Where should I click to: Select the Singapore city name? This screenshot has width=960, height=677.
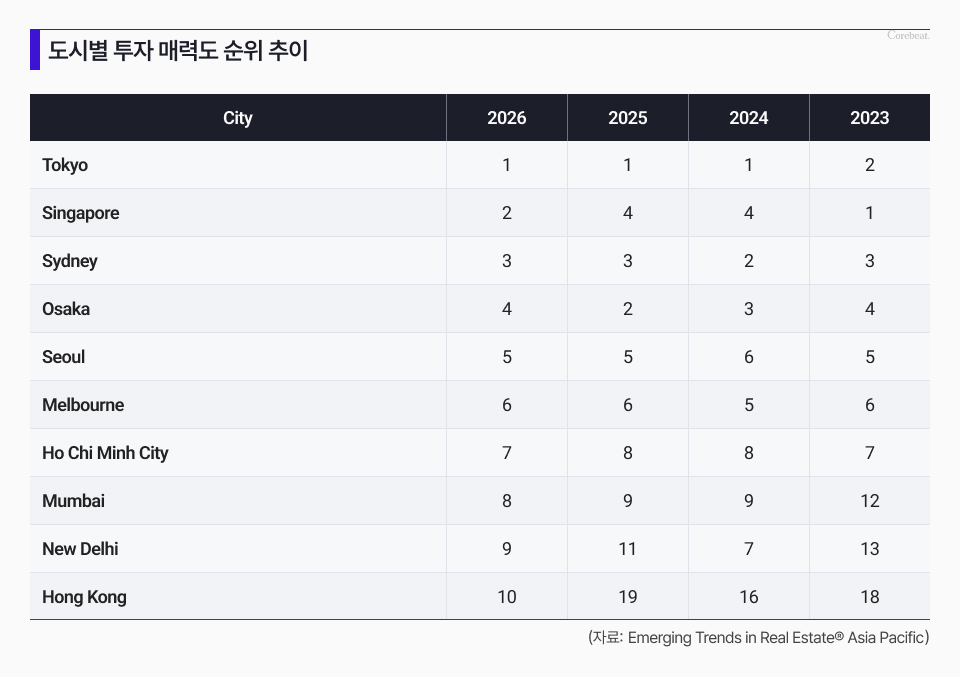tap(81, 213)
